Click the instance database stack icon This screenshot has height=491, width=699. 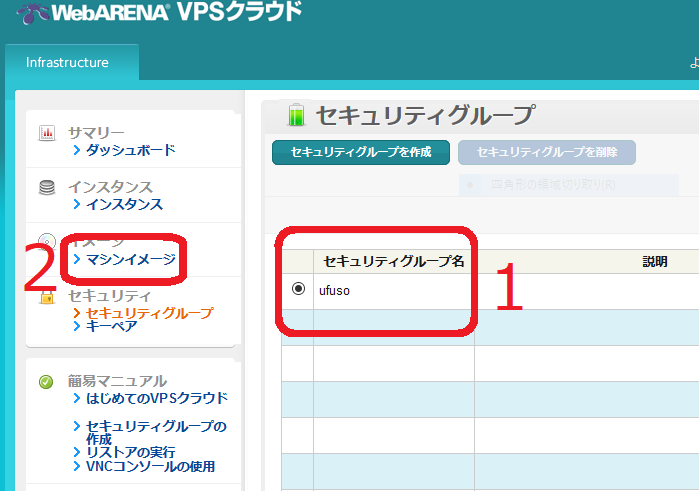pyautogui.click(x=46, y=187)
